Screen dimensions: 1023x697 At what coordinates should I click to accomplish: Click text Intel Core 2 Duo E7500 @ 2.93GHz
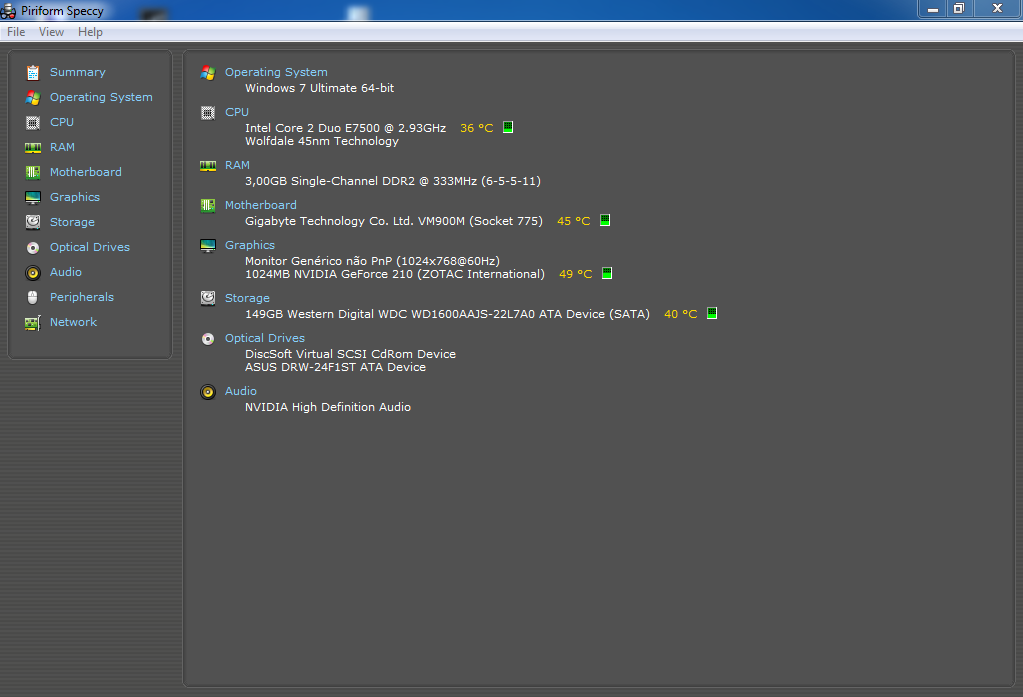346,129
